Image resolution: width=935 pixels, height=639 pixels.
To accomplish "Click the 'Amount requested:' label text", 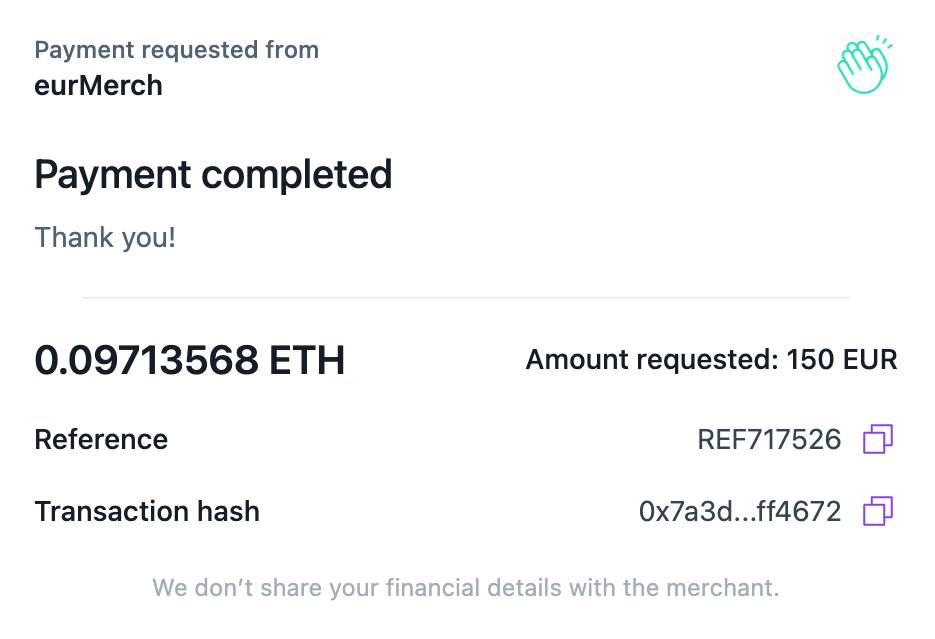I will tap(652, 359).
